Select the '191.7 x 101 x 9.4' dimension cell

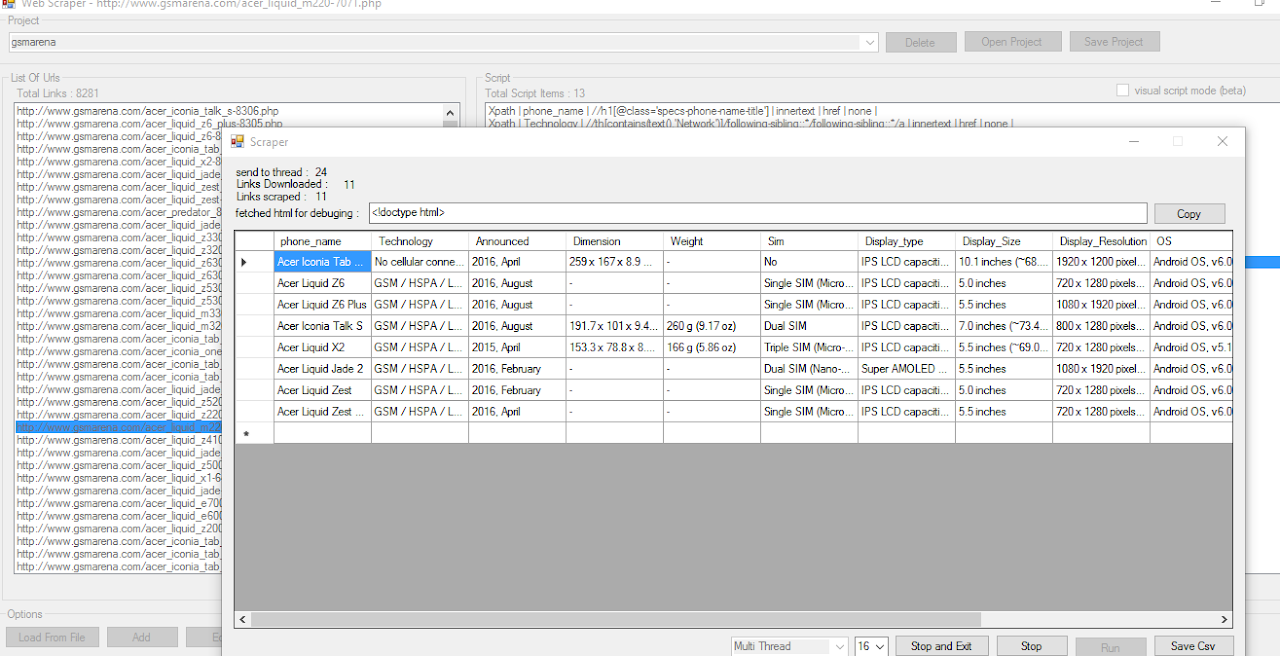[614, 326]
